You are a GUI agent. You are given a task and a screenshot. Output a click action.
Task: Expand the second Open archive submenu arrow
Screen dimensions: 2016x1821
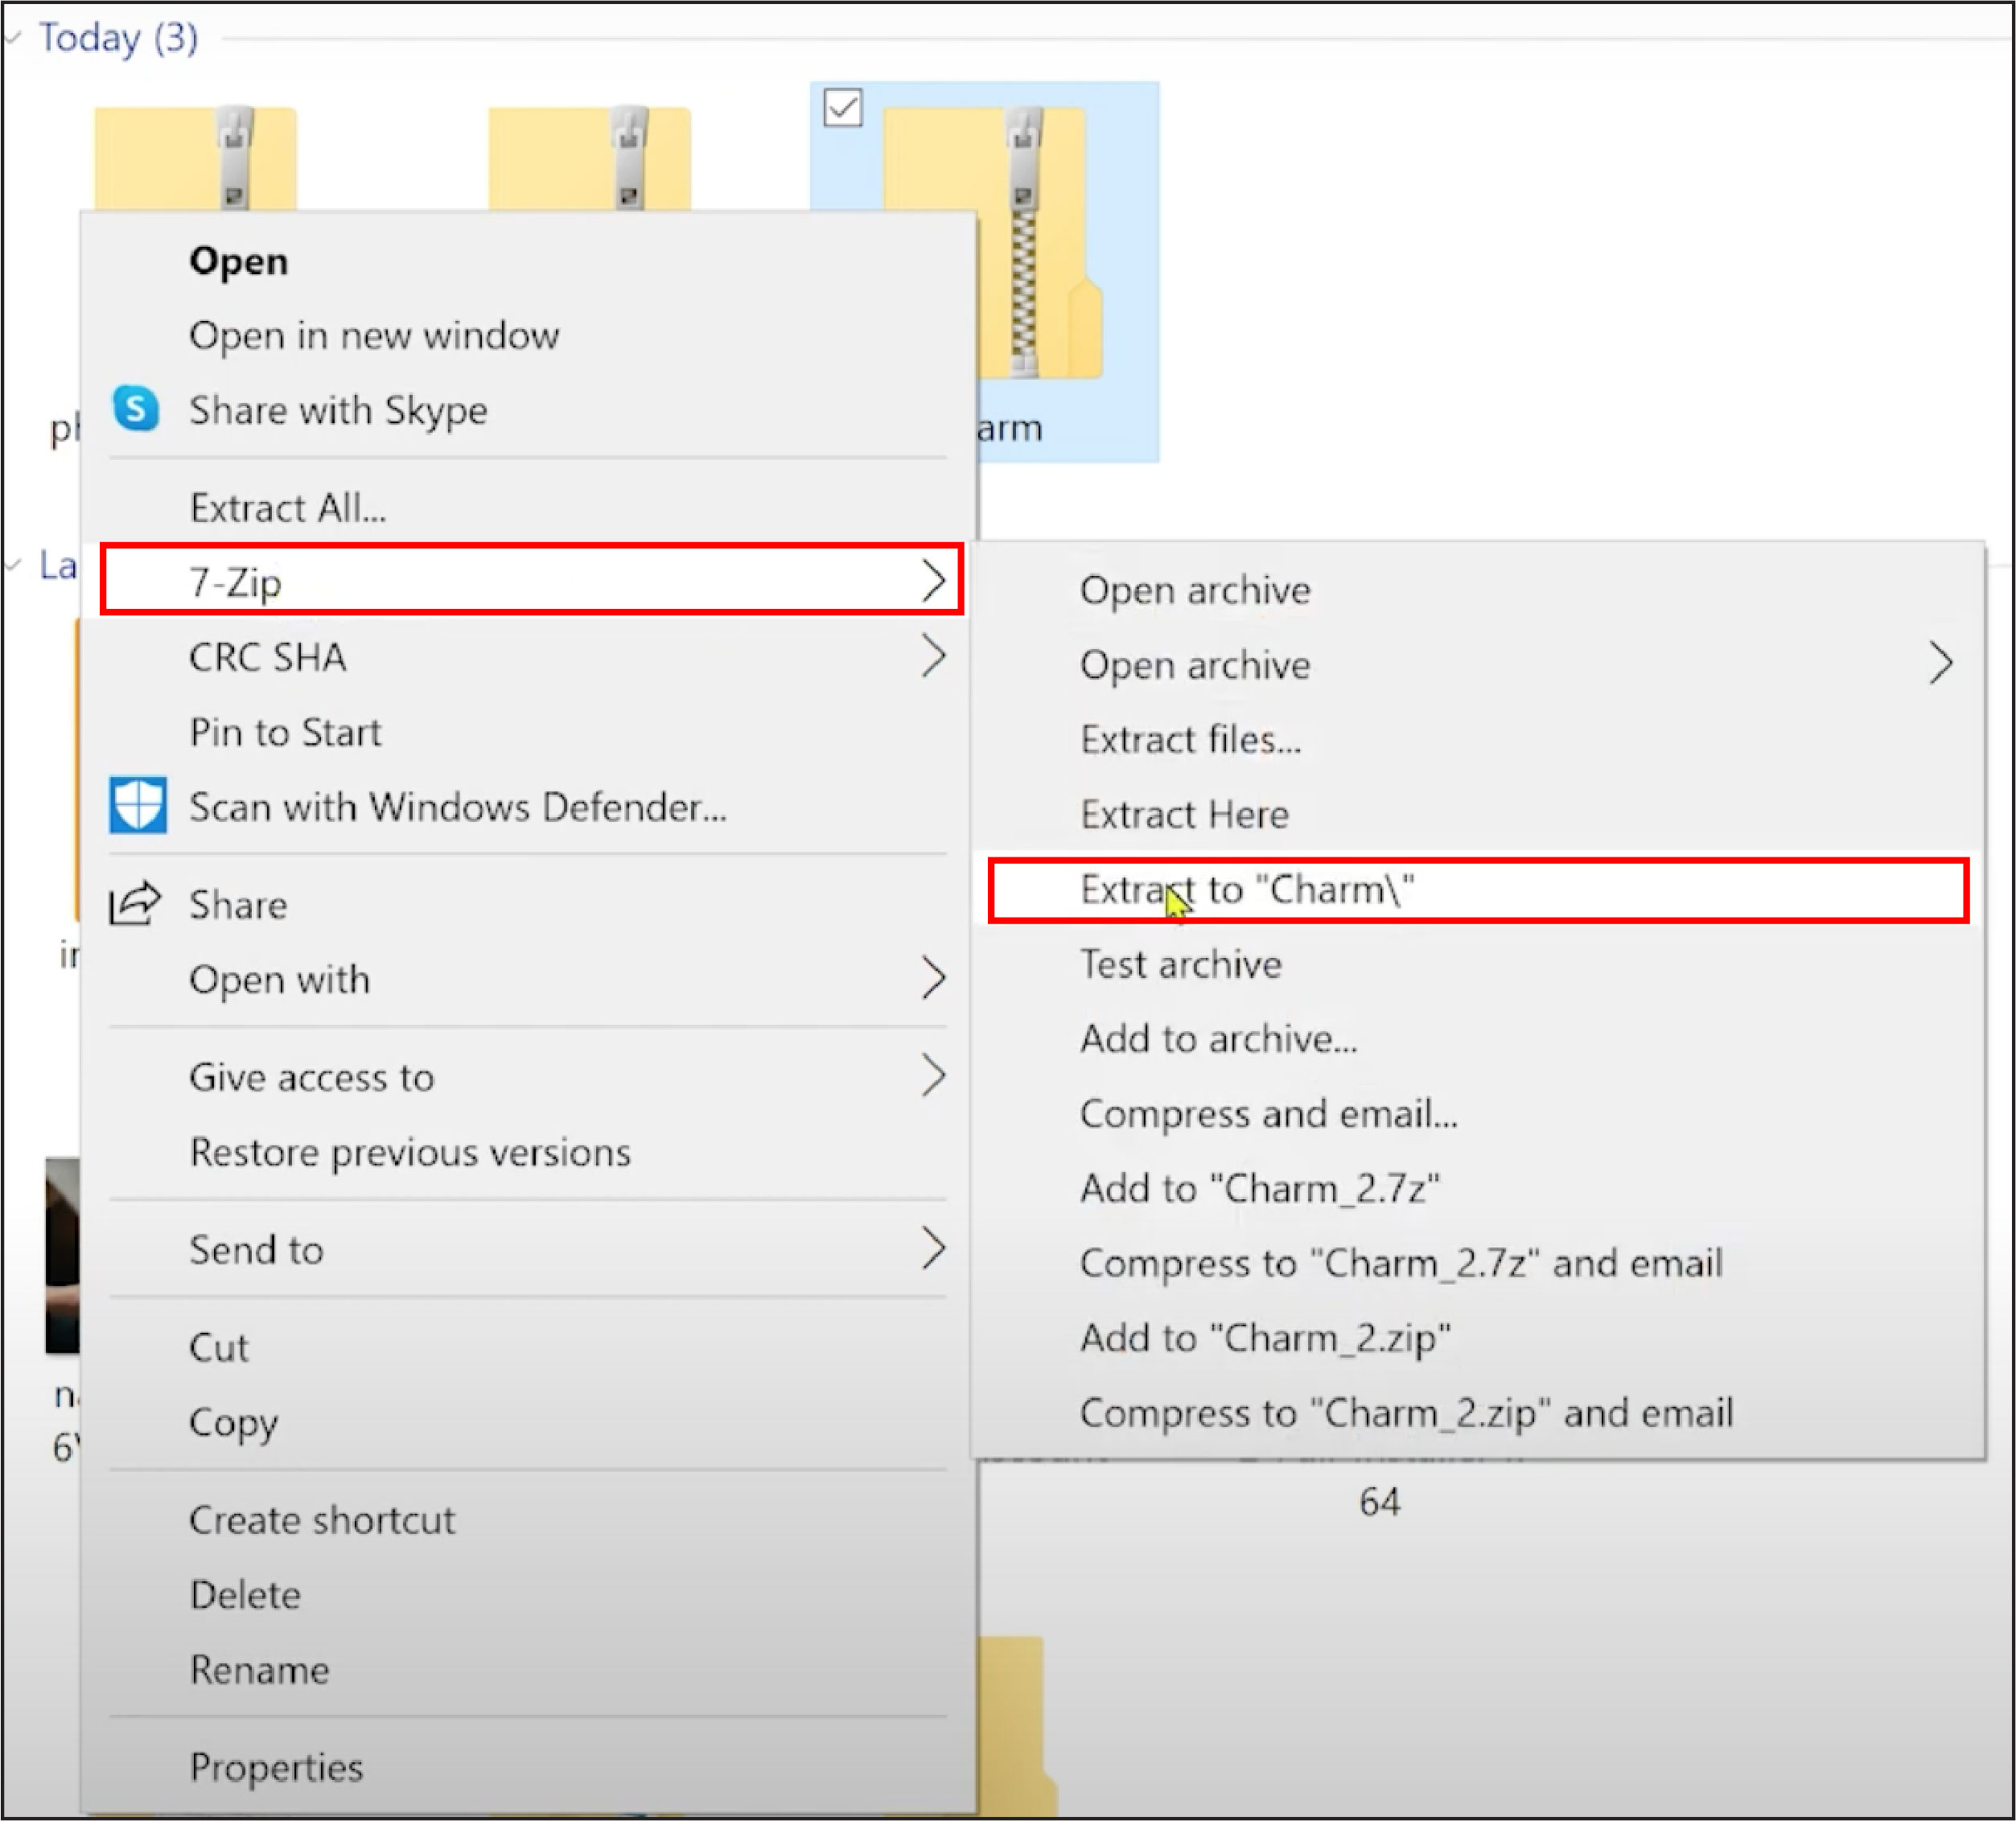1940,664
